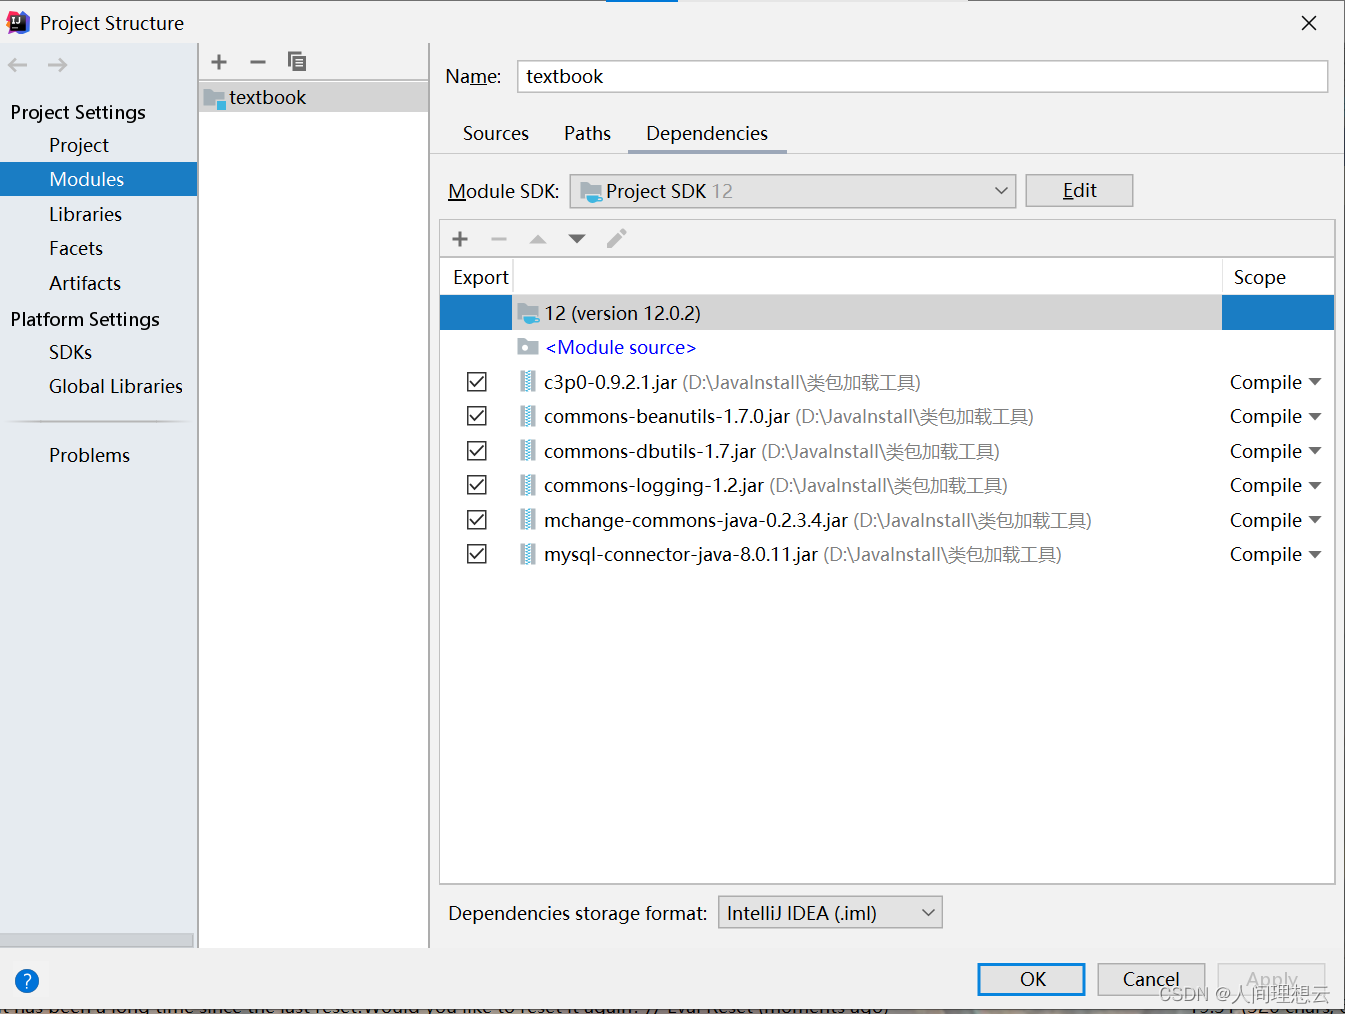The width and height of the screenshot is (1345, 1014).
Task: Toggle export for commons-logging-1.2.jar
Action: [477, 485]
